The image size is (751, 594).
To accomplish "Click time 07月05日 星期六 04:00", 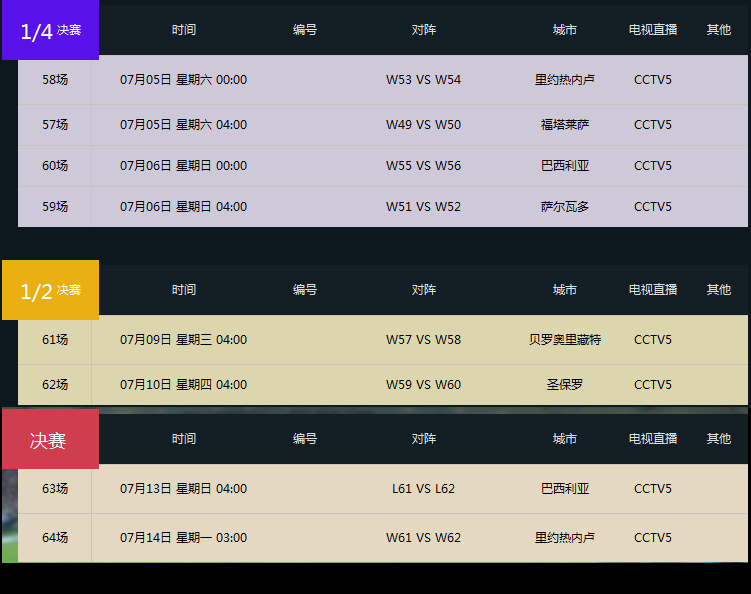I will pos(183,125).
